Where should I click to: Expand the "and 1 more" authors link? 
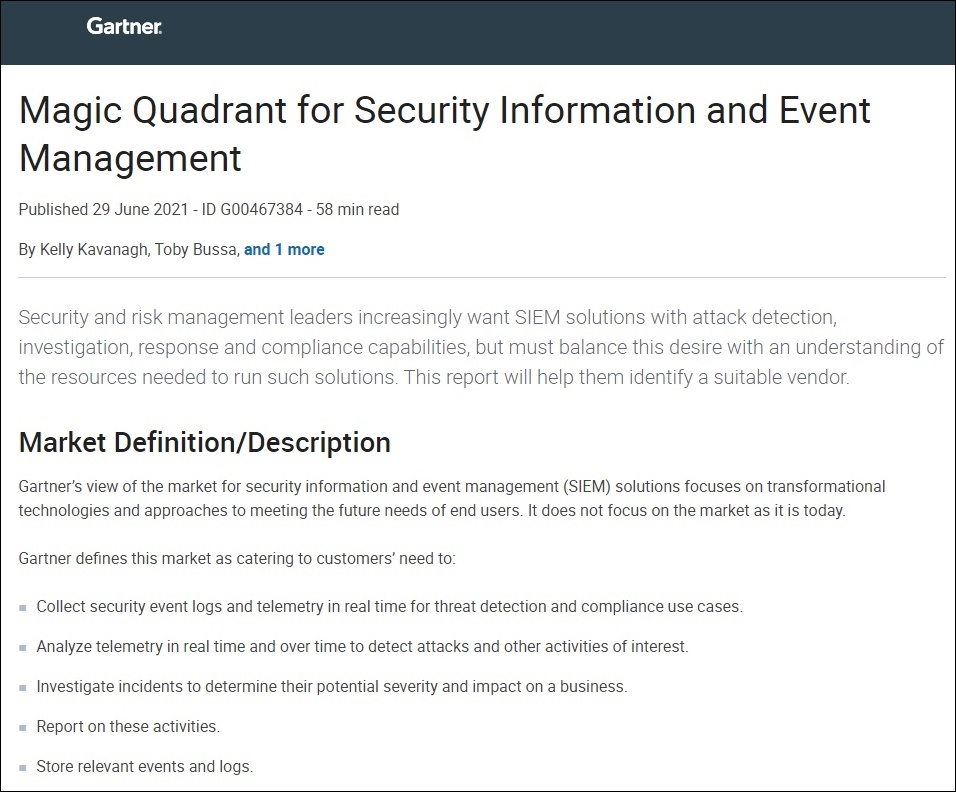(284, 250)
